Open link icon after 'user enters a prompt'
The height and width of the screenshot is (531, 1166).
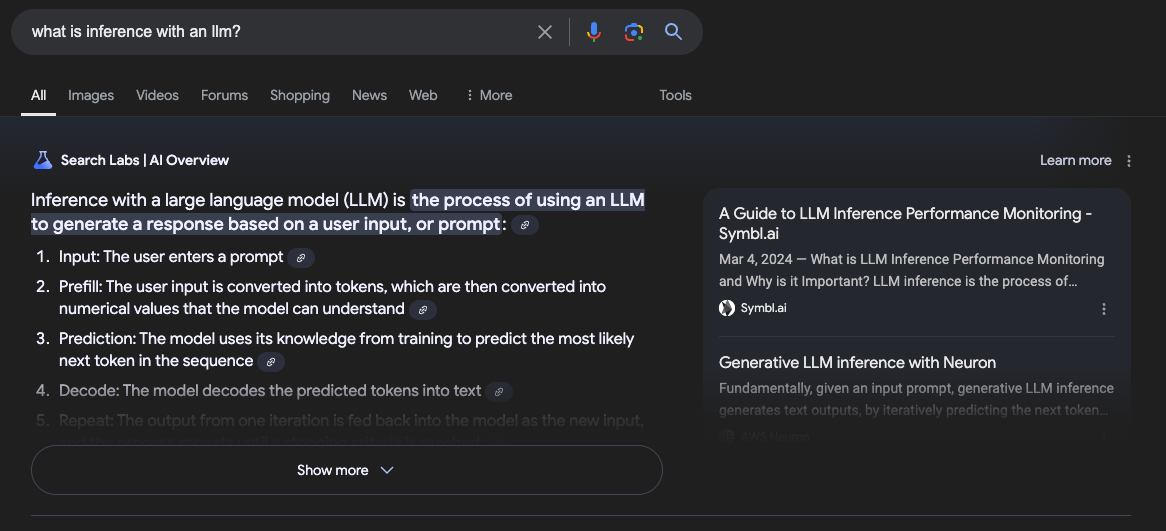(x=301, y=258)
